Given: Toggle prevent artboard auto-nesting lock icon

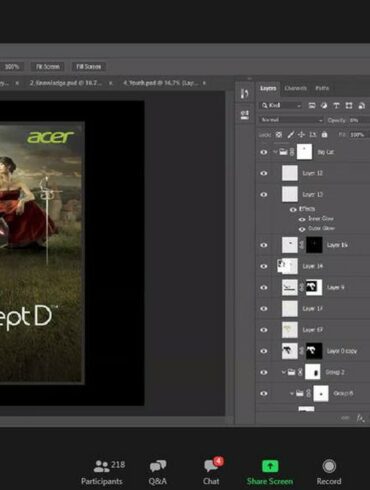Looking at the screenshot, I should click(312, 135).
